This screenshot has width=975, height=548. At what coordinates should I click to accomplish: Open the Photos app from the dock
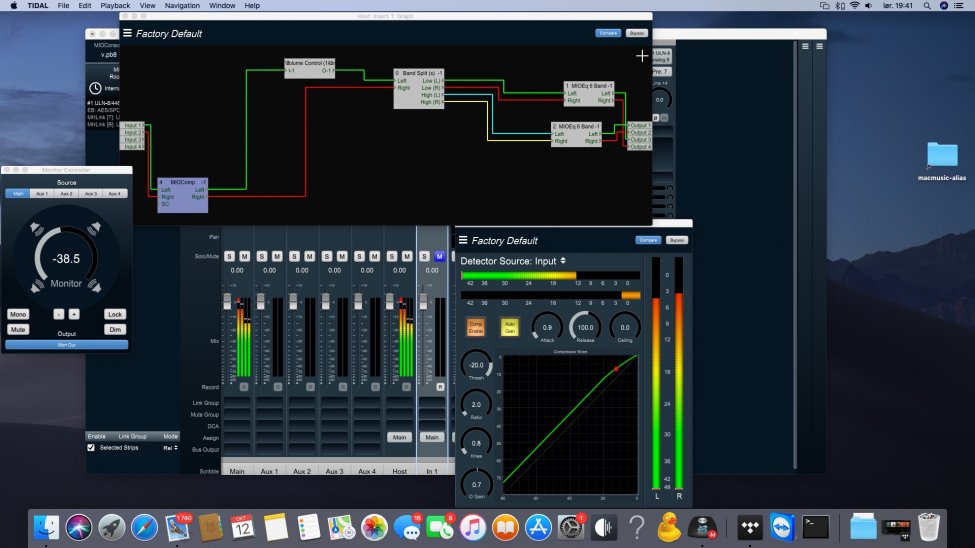[374, 527]
